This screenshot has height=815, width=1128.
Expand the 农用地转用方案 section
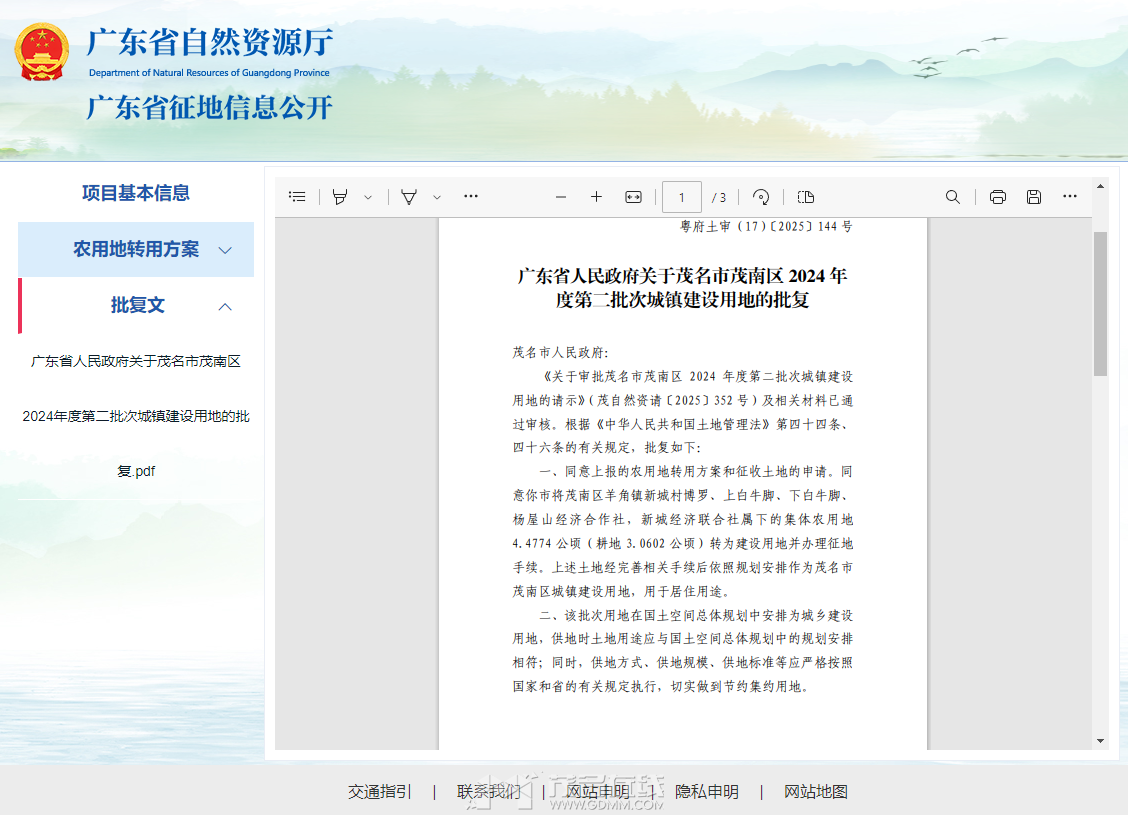226,250
